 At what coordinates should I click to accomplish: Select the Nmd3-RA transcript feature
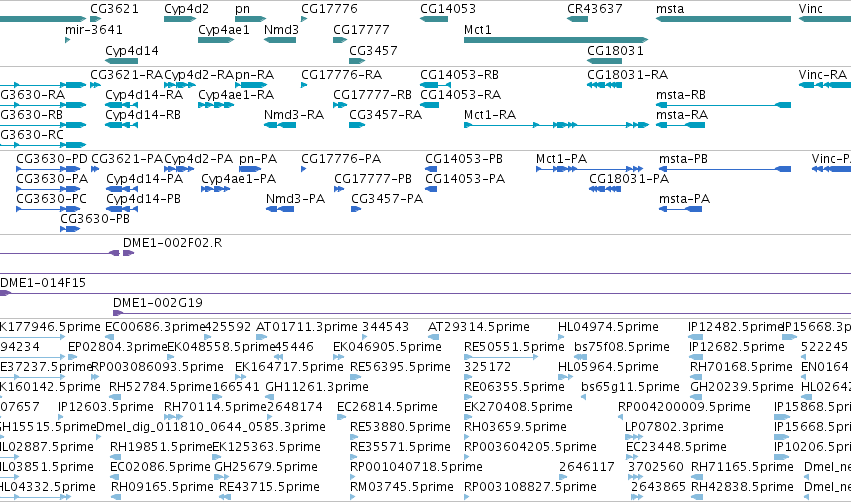point(280,125)
